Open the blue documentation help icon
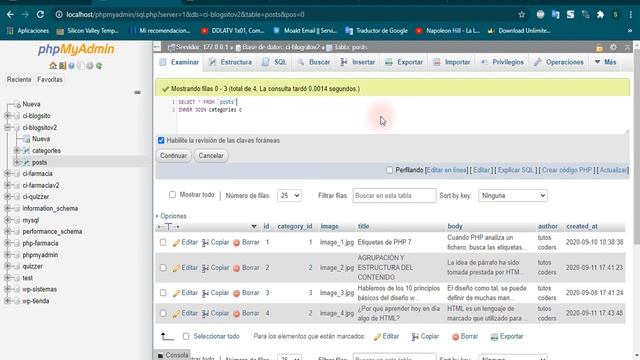This screenshot has width=640, height=360. (71, 65)
